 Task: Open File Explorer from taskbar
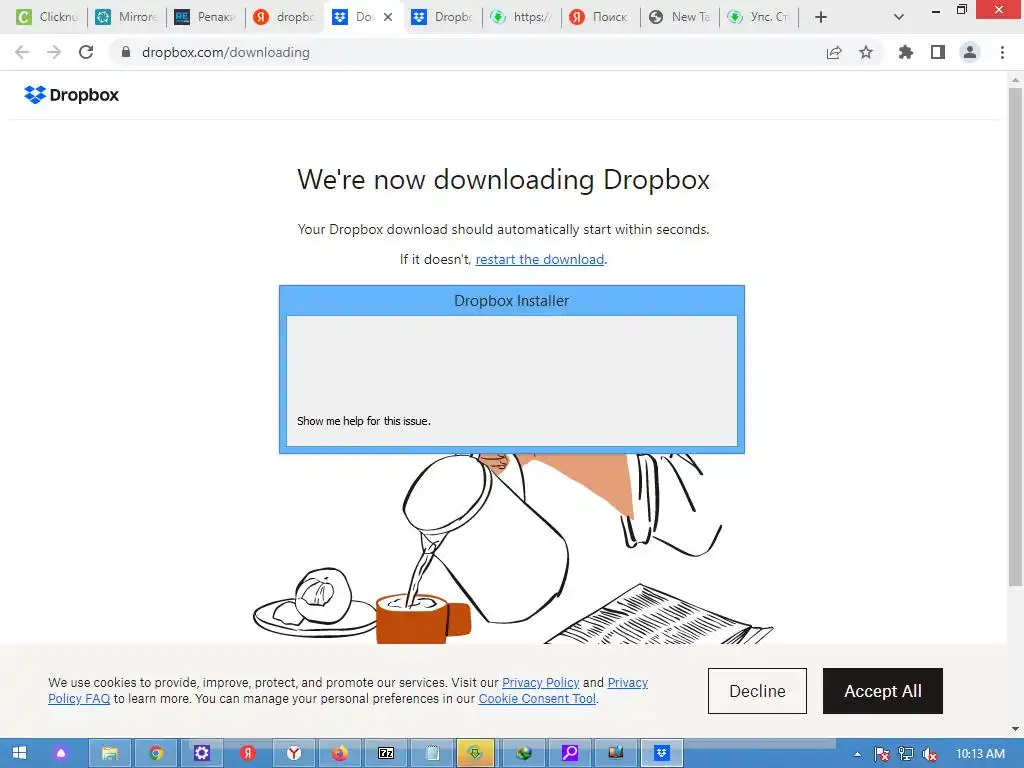[110, 753]
